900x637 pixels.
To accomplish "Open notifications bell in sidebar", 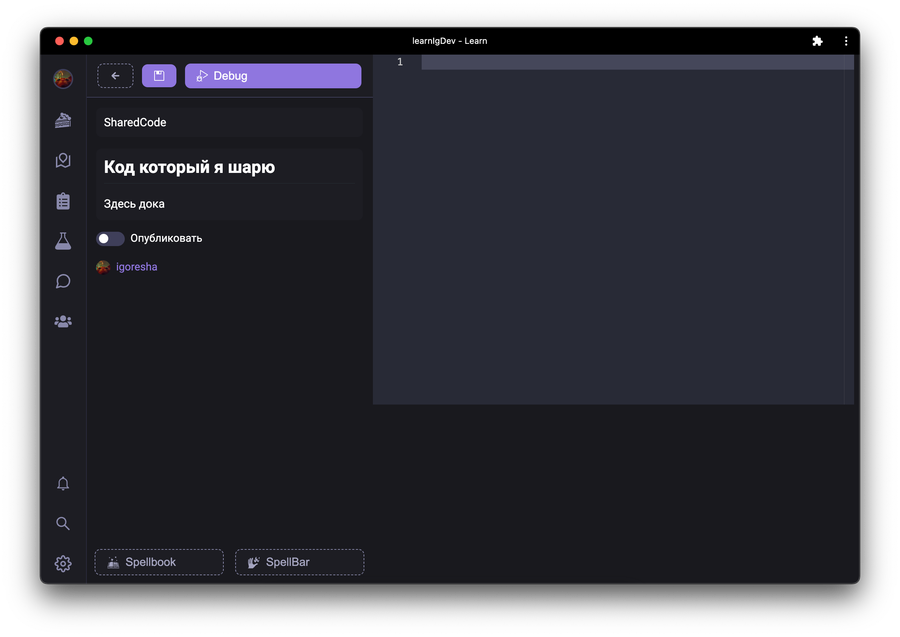I will tap(63, 484).
